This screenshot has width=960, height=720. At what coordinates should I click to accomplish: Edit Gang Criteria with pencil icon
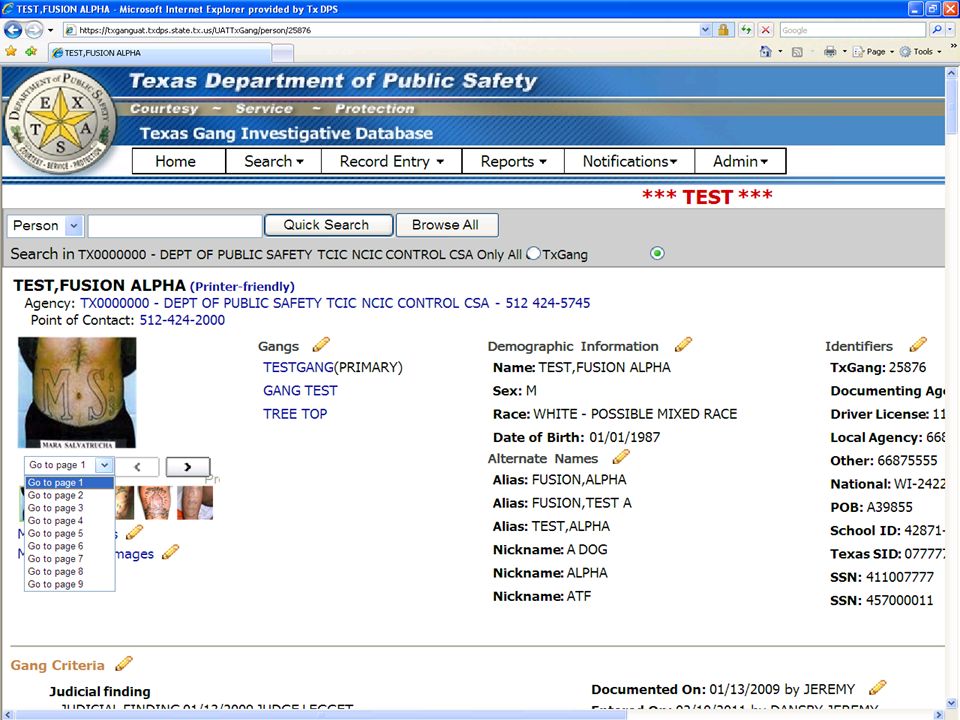click(124, 663)
